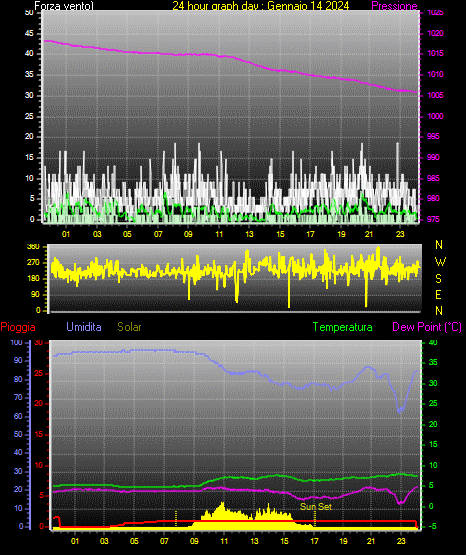The width and height of the screenshot is (466, 555).
Task: Click the W wind direction letter
Action: click(x=440, y=262)
